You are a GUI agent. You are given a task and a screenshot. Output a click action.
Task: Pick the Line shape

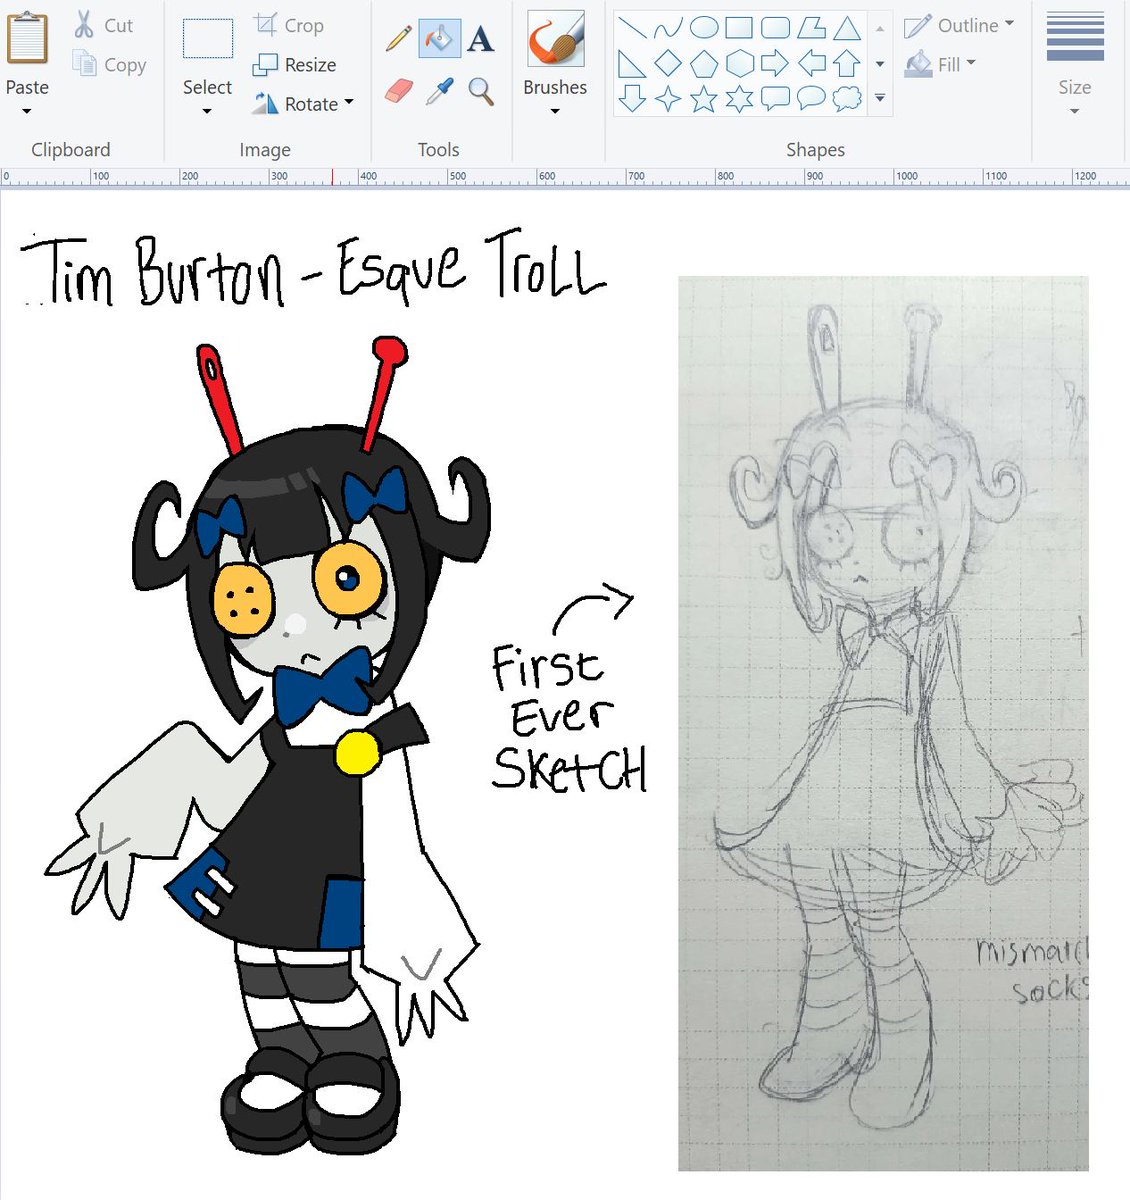click(632, 27)
